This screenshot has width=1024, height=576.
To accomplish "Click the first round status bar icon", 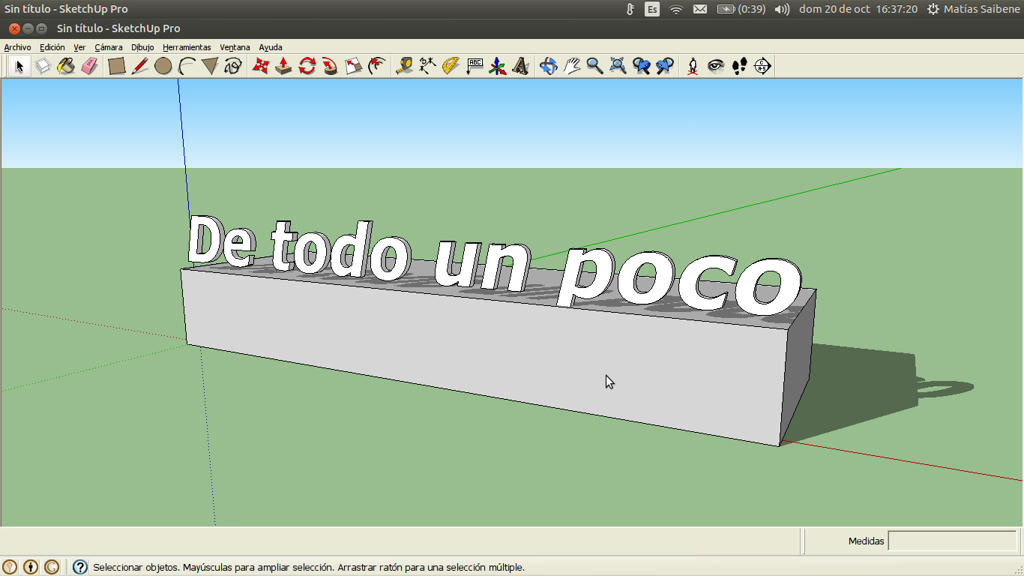I will 10,567.
